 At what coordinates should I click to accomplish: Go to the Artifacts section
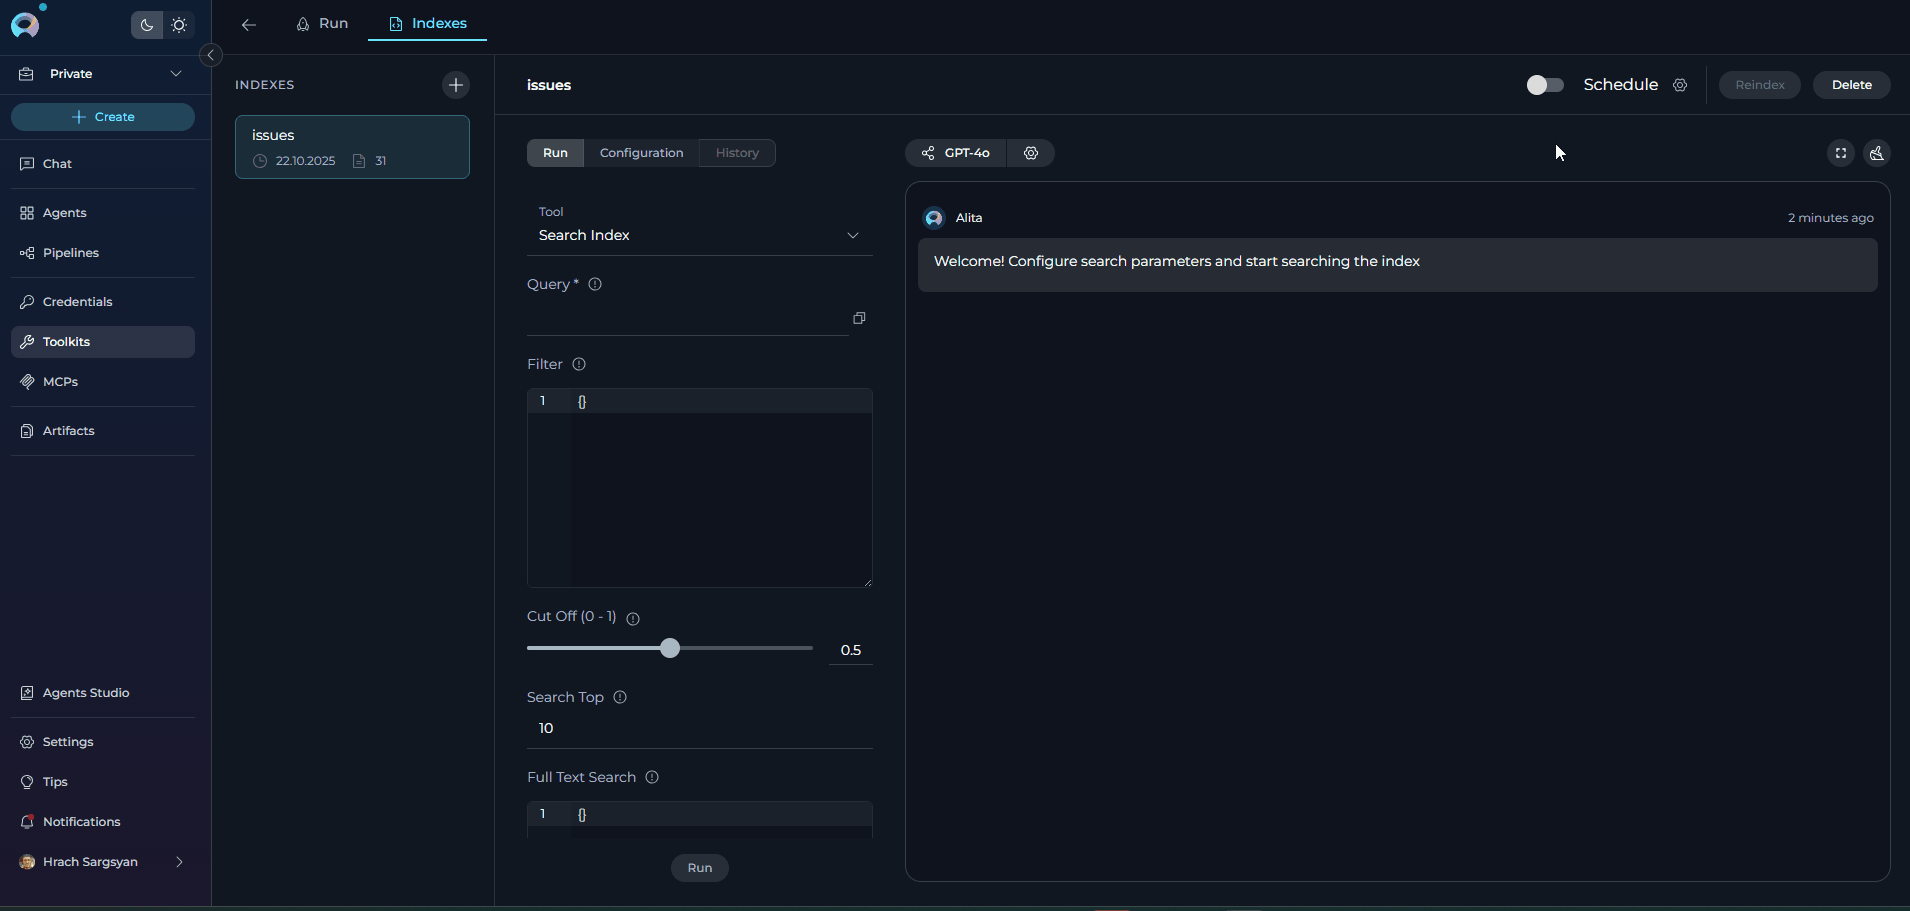pos(67,430)
